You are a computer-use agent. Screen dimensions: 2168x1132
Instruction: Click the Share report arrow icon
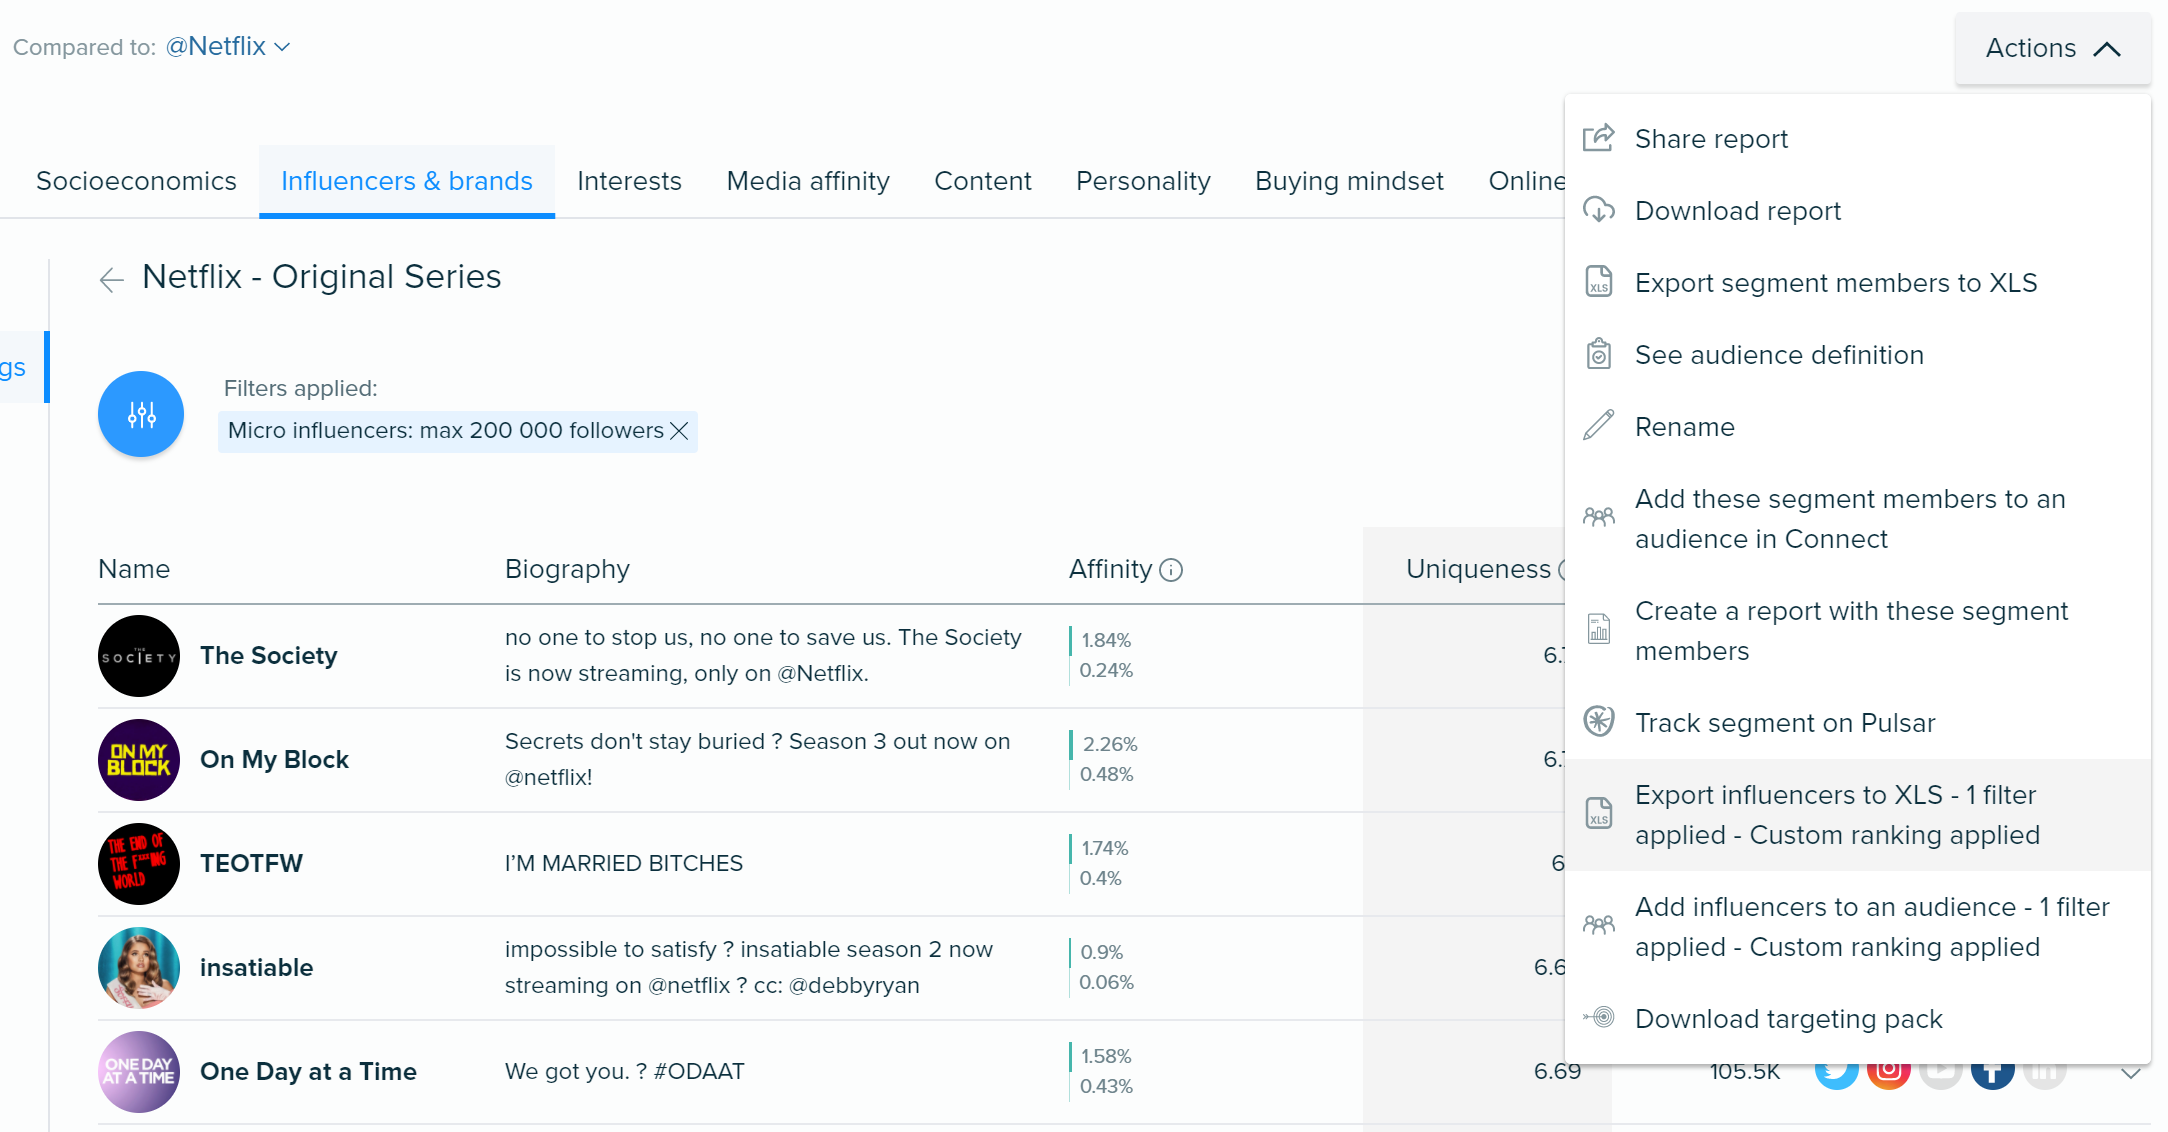pyautogui.click(x=1599, y=137)
